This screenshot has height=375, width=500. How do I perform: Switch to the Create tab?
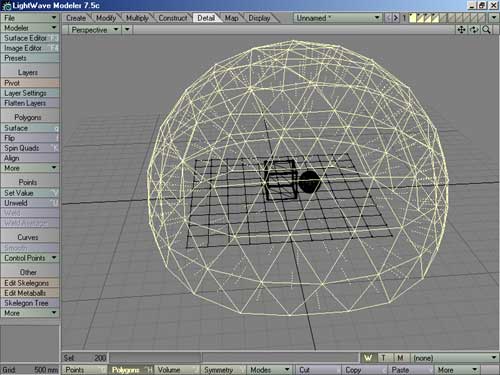click(x=76, y=18)
